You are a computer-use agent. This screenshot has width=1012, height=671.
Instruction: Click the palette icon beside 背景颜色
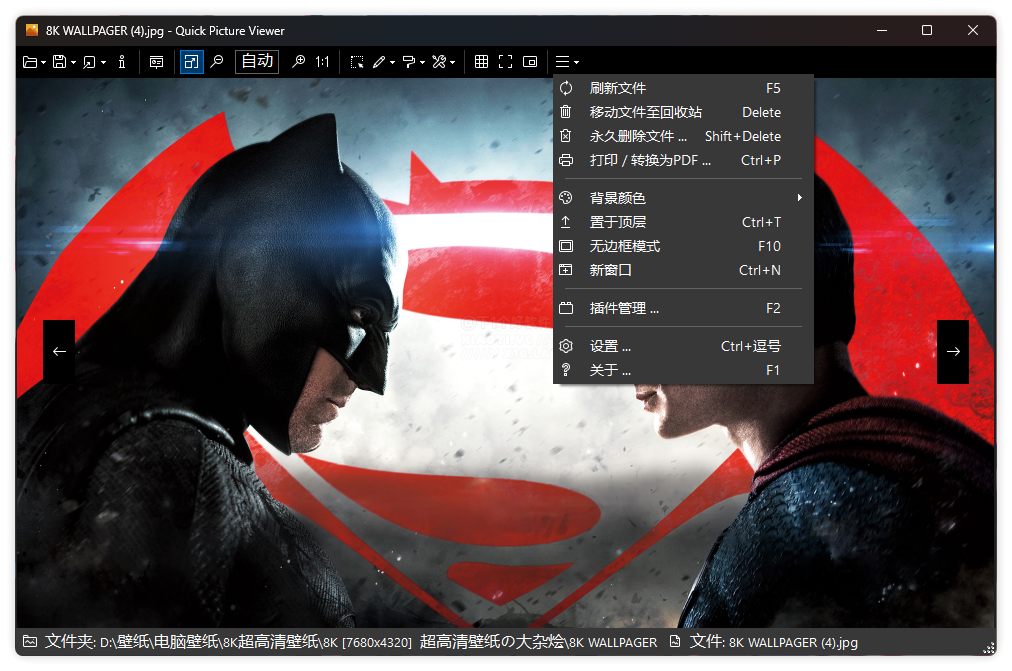coord(566,197)
